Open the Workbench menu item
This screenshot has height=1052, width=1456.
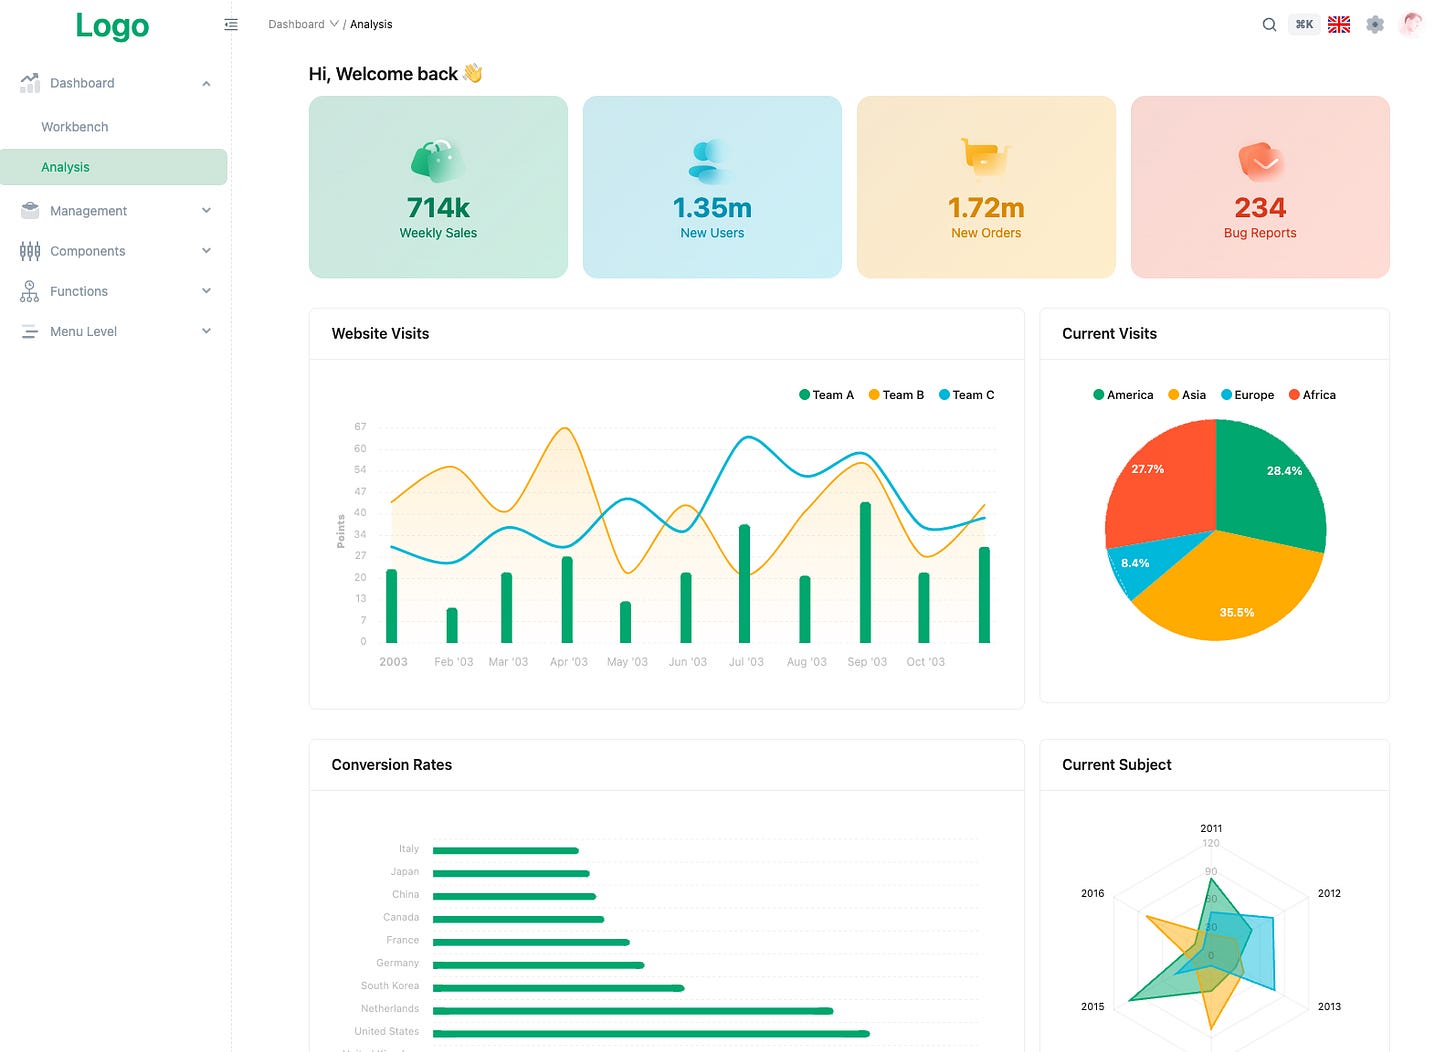(x=114, y=127)
